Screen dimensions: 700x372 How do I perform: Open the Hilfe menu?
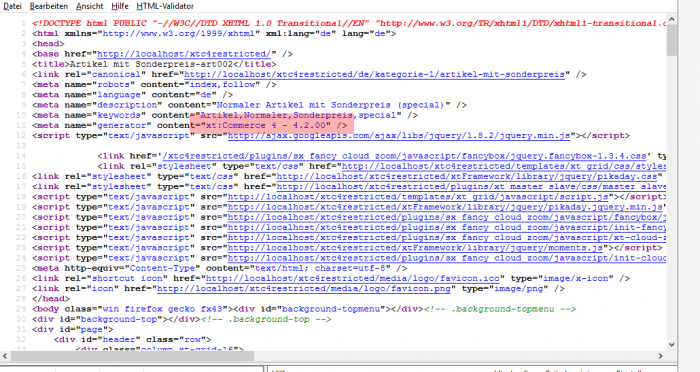click(x=120, y=6)
